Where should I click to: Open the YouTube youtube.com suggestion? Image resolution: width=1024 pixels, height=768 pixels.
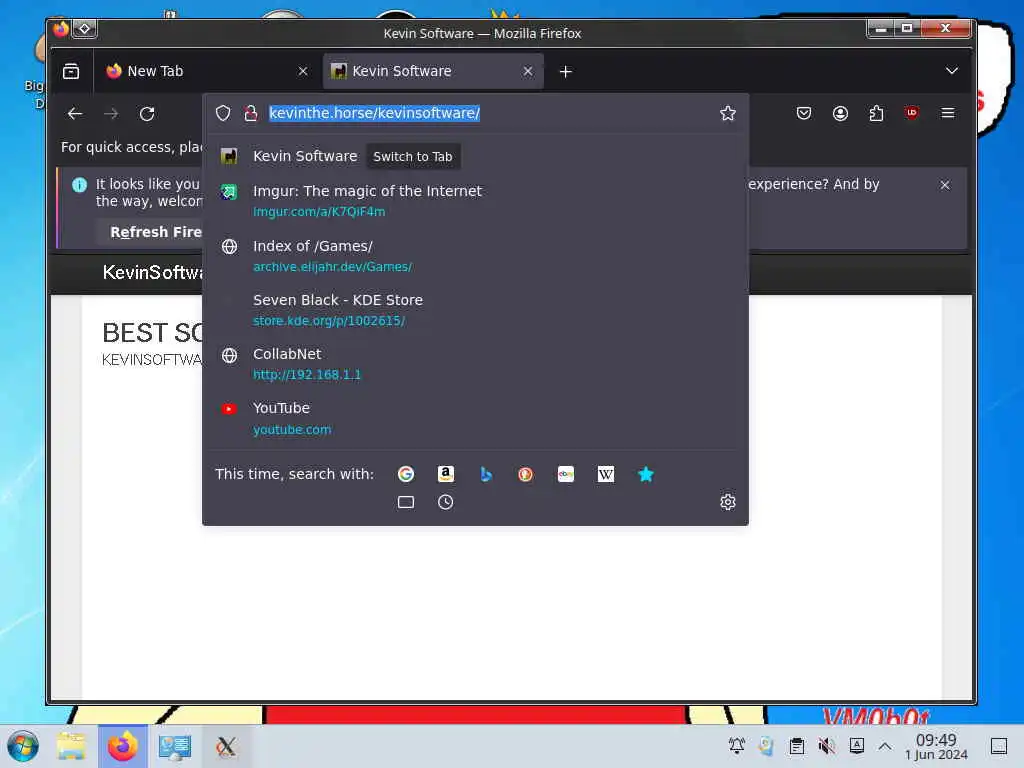[x=475, y=418]
